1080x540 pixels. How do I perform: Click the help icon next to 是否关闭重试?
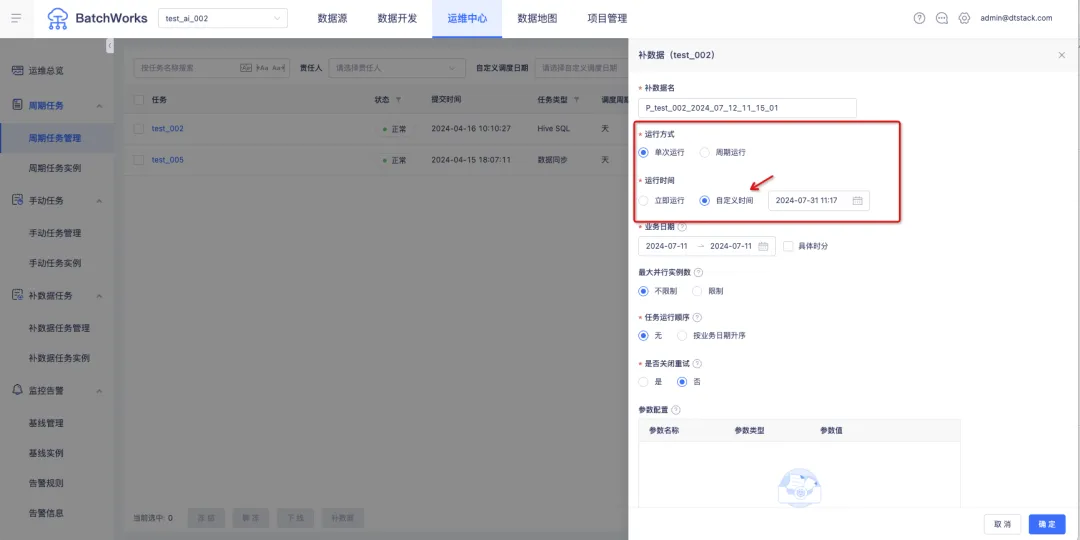(x=697, y=363)
